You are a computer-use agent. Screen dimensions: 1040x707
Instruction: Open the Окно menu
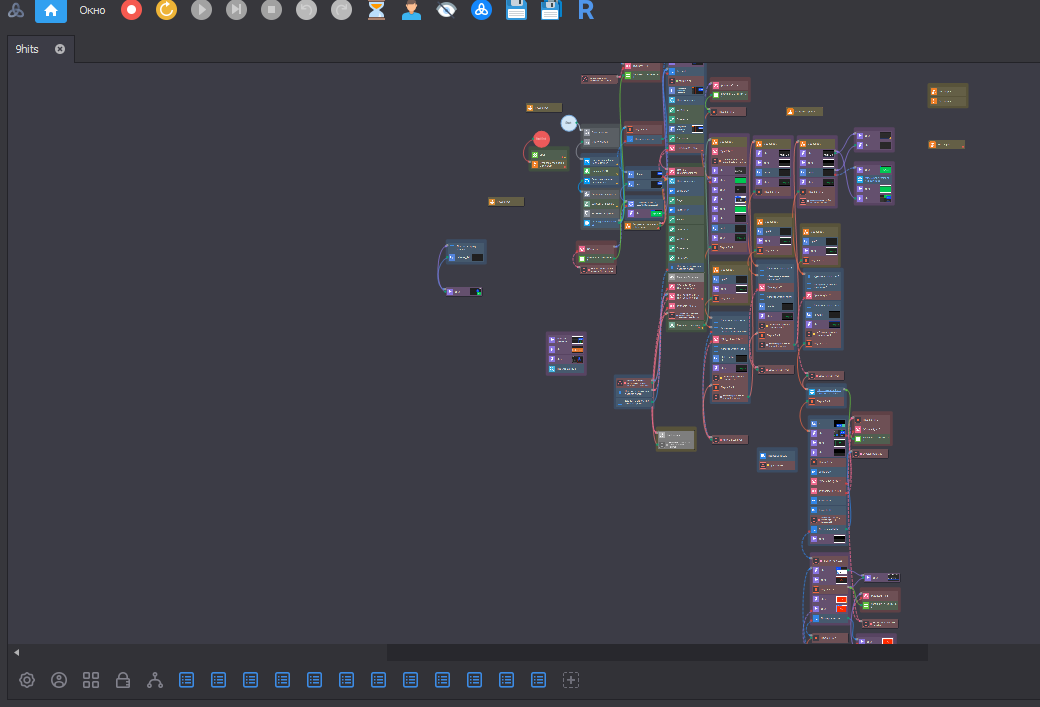click(92, 11)
